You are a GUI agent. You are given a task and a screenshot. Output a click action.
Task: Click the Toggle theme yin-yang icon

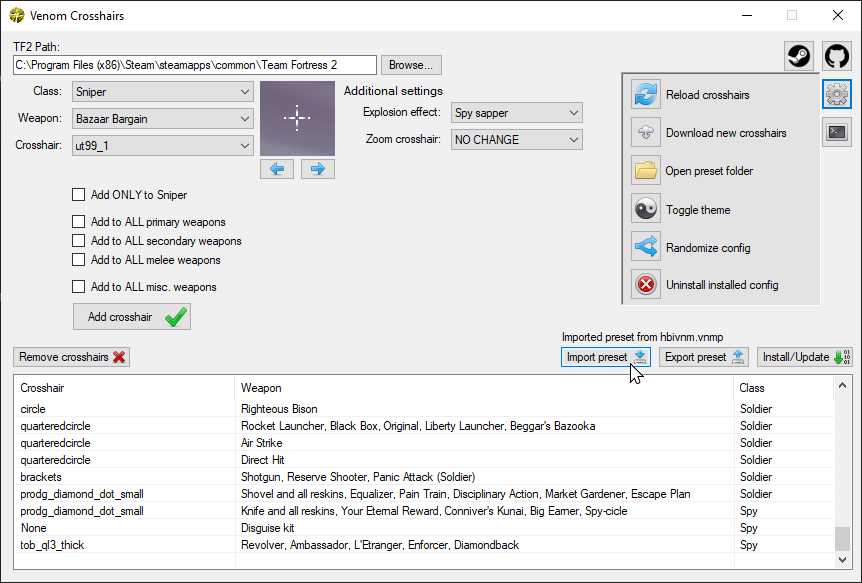(x=645, y=209)
